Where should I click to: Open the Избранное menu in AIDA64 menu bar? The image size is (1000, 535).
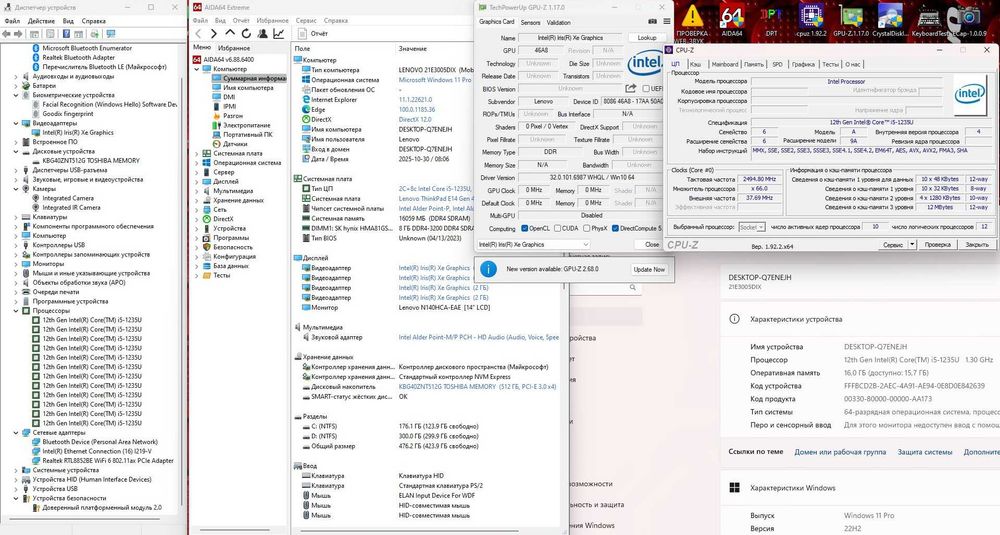click(272, 20)
